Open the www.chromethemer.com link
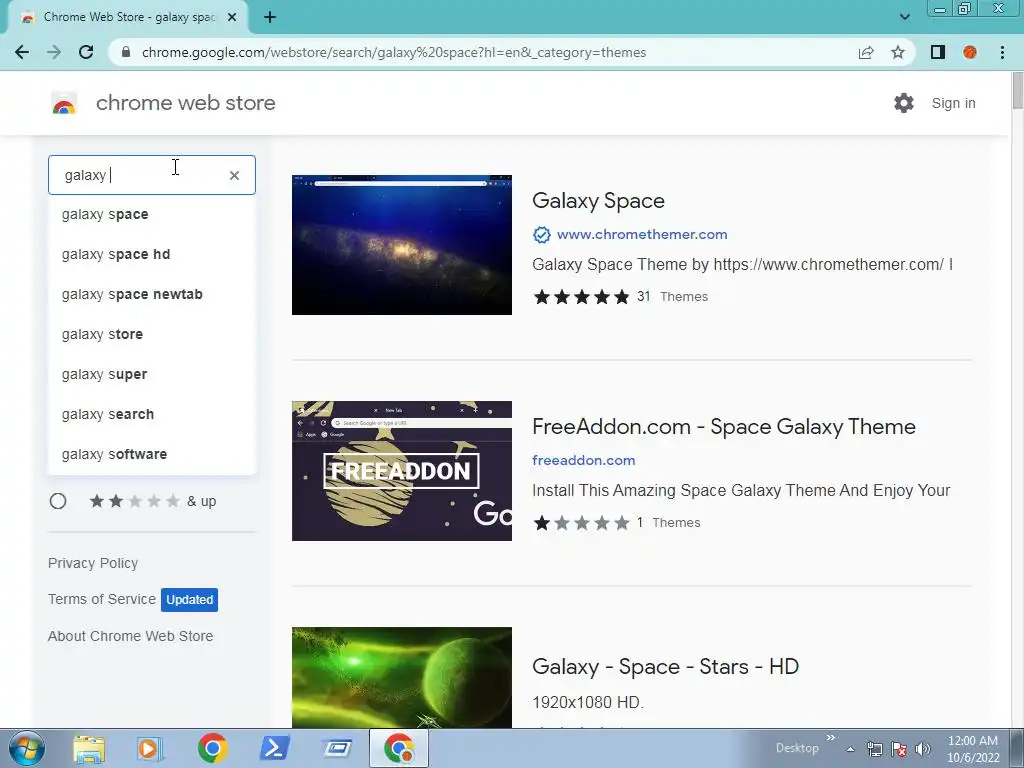 [642, 234]
